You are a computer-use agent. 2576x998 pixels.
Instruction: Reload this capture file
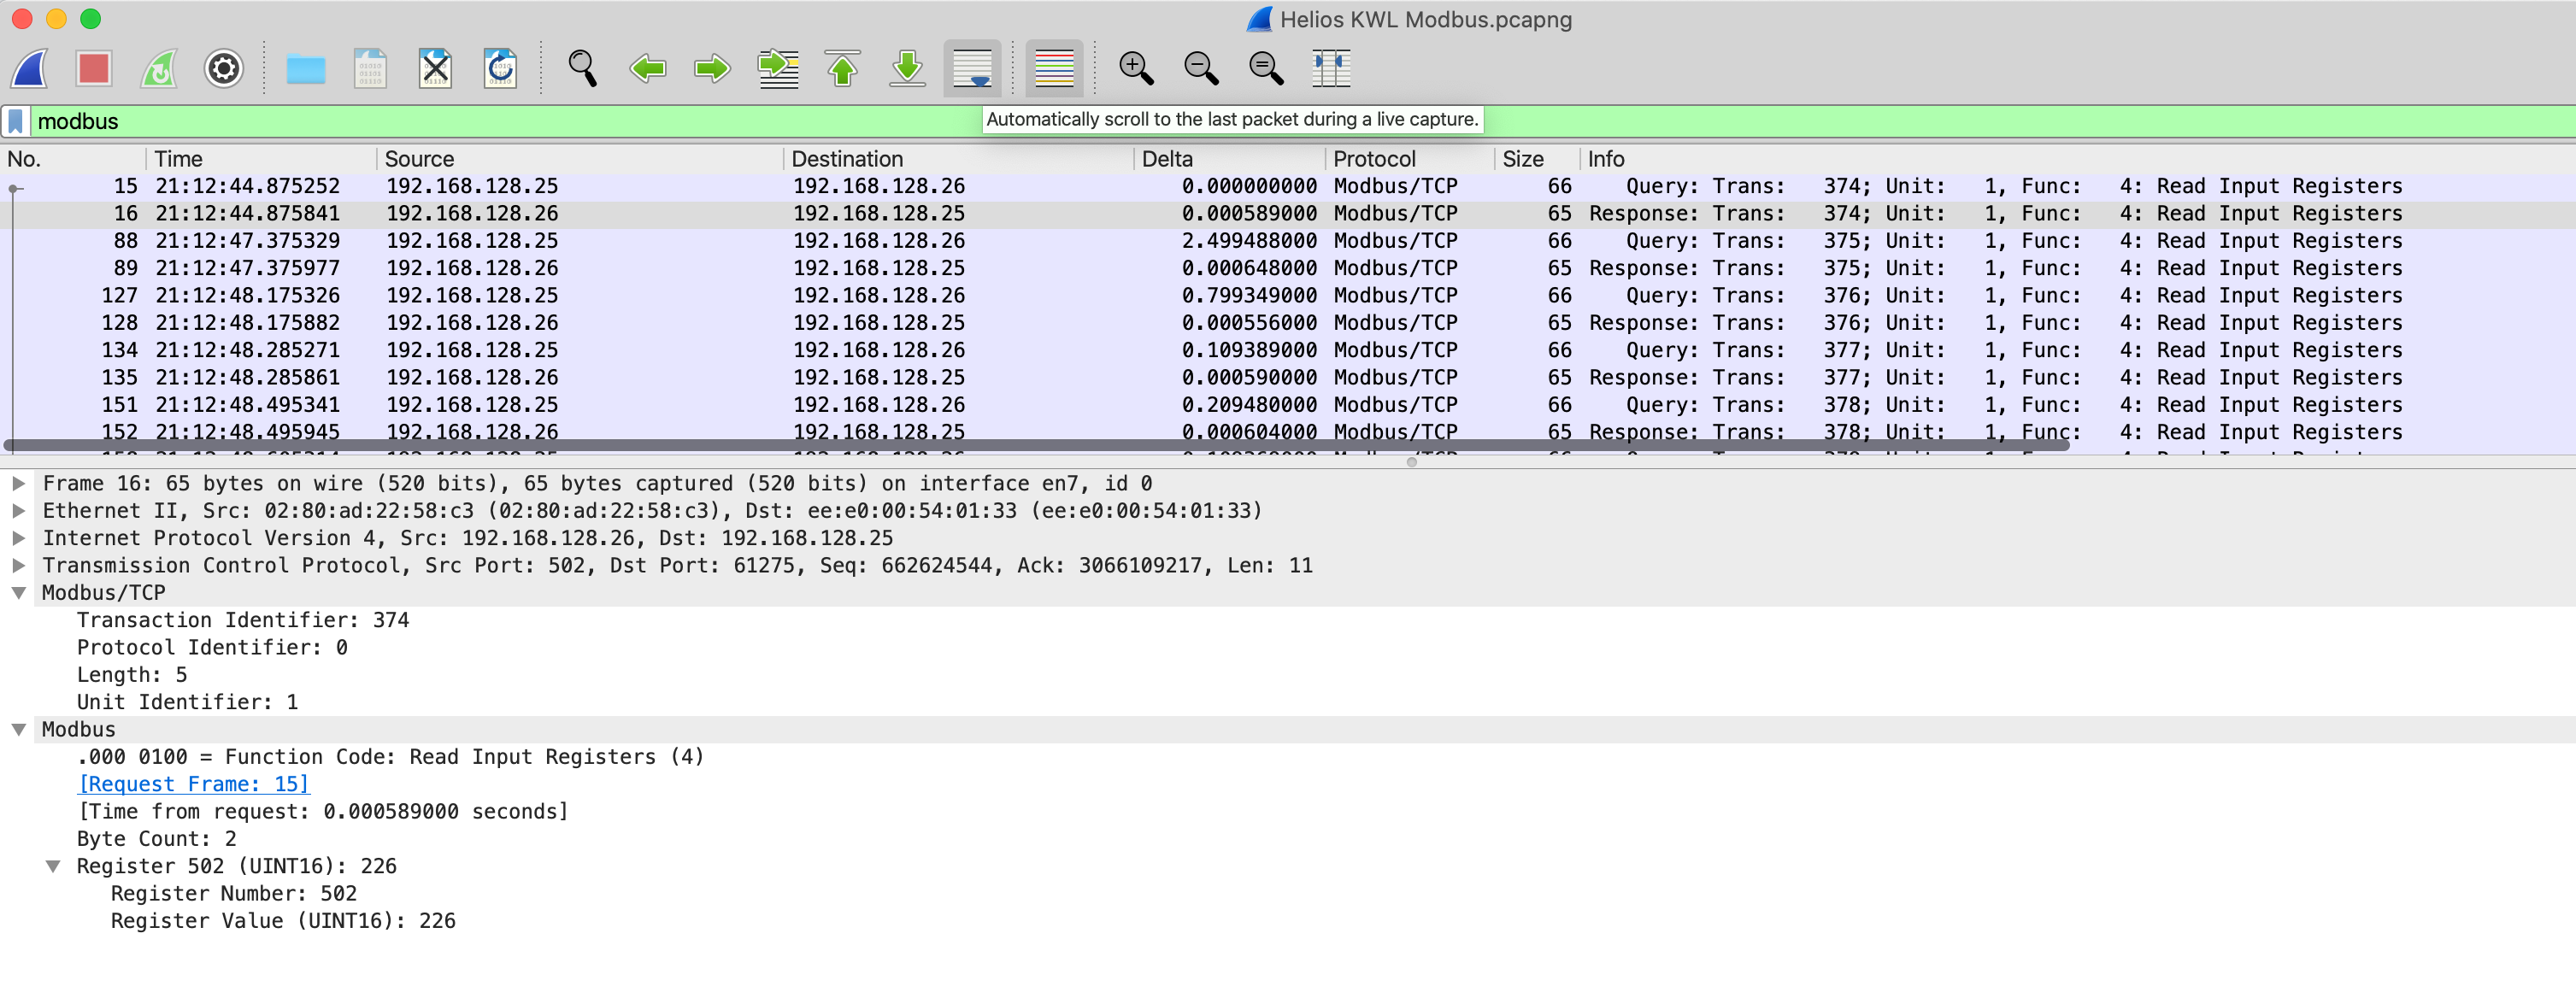(500, 69)
